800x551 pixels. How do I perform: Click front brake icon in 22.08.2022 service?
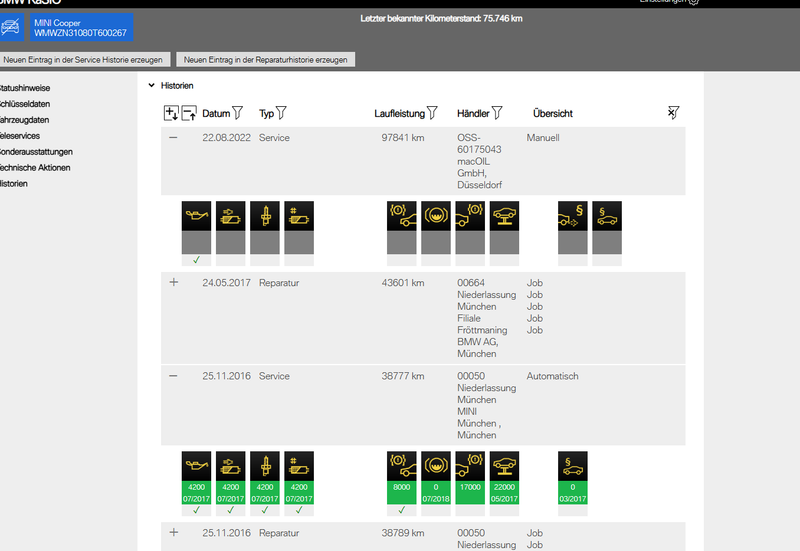point(402,216)
